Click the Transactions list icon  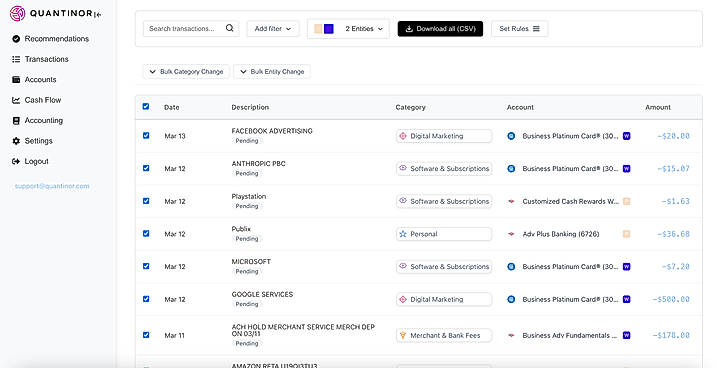[x=16, y=59]
